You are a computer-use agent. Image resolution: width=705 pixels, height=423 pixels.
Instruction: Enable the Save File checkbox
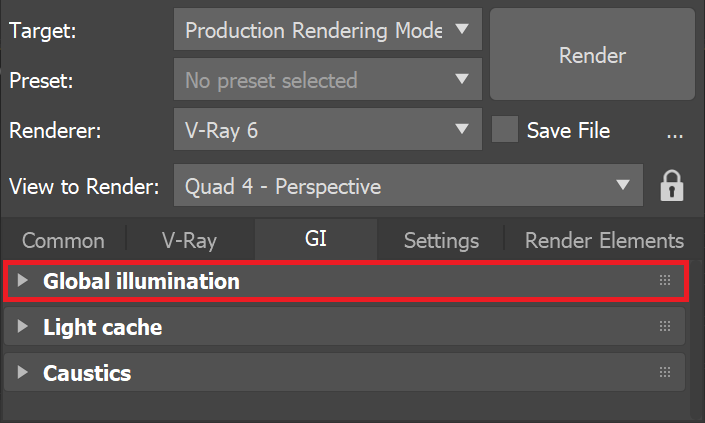pyautogui.click(x=504, y=129)
